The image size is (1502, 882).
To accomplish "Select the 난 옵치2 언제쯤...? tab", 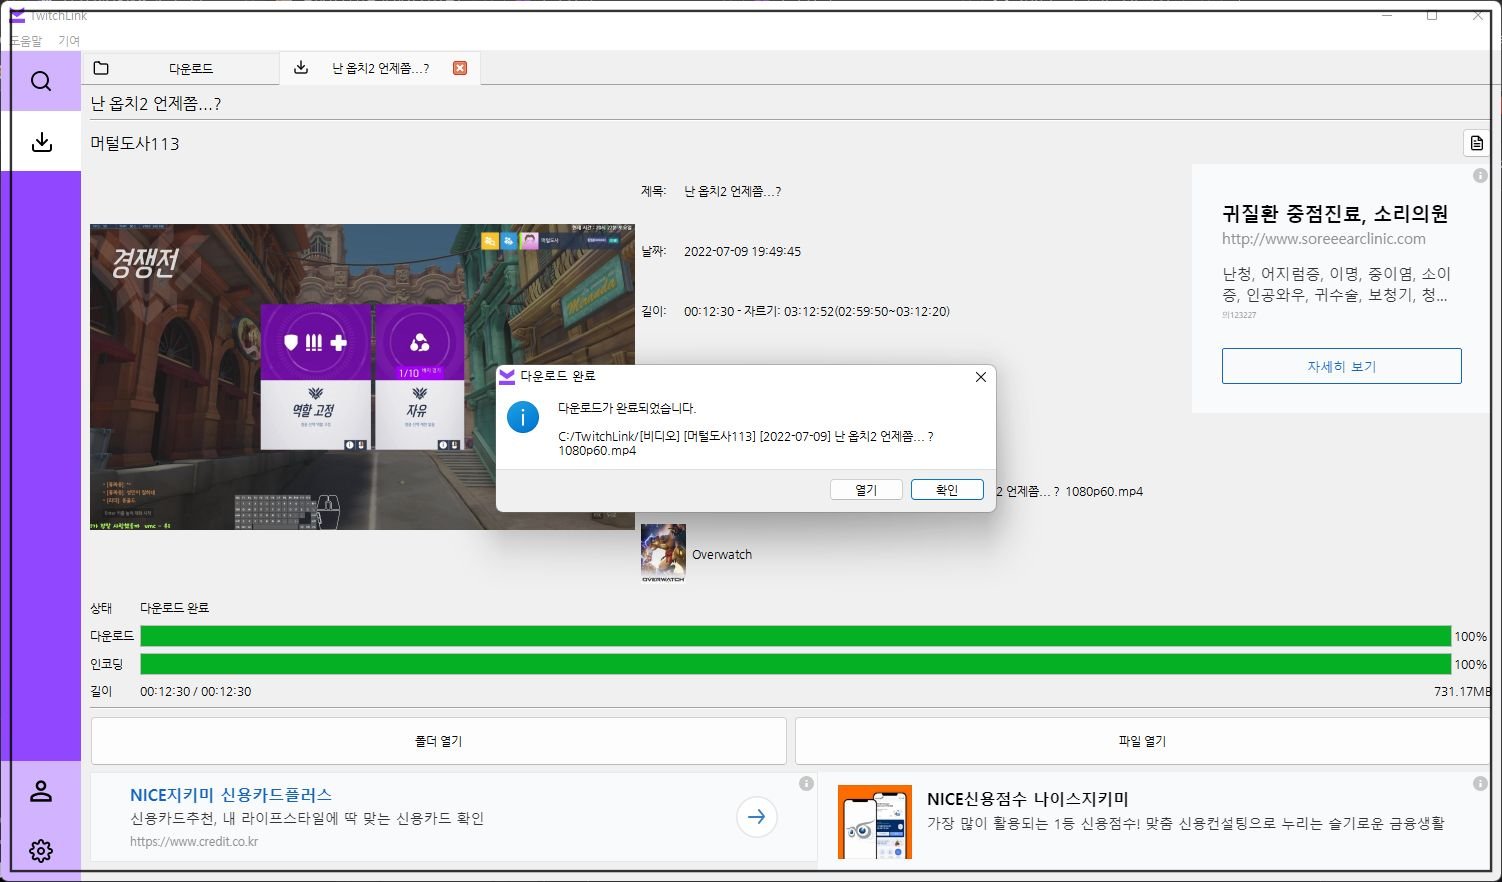I will (x=380, y=68).
